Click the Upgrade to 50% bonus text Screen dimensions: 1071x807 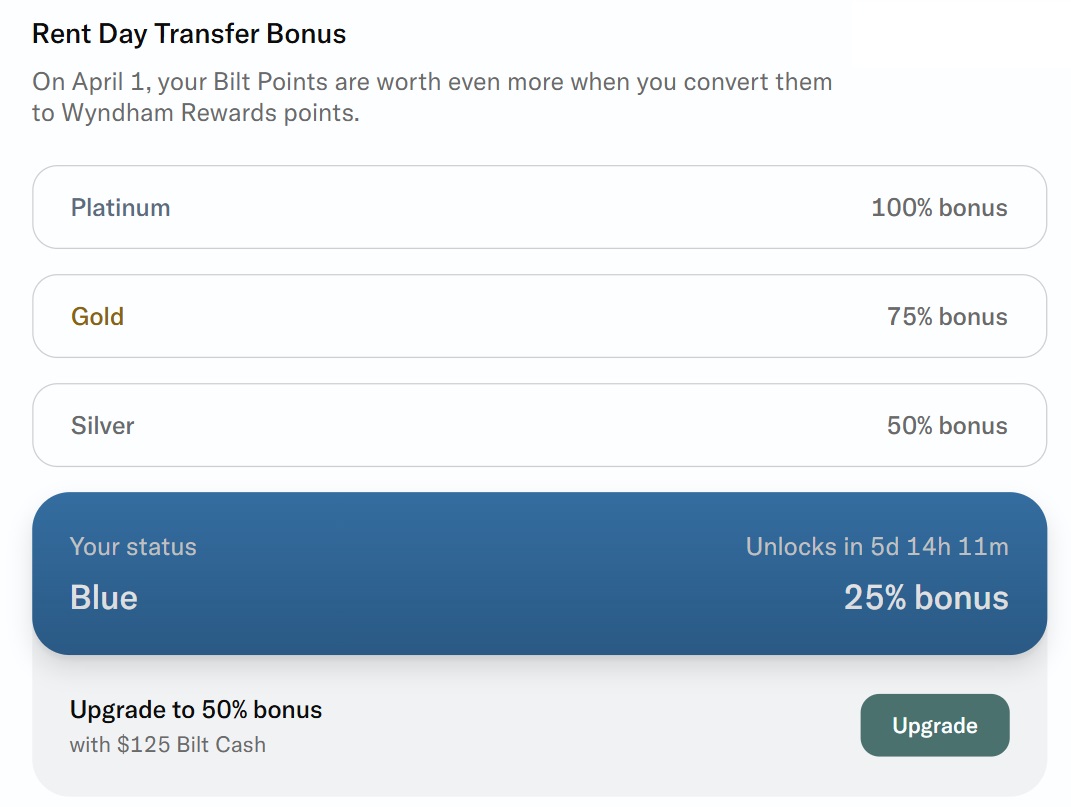[x=196, y=709]
